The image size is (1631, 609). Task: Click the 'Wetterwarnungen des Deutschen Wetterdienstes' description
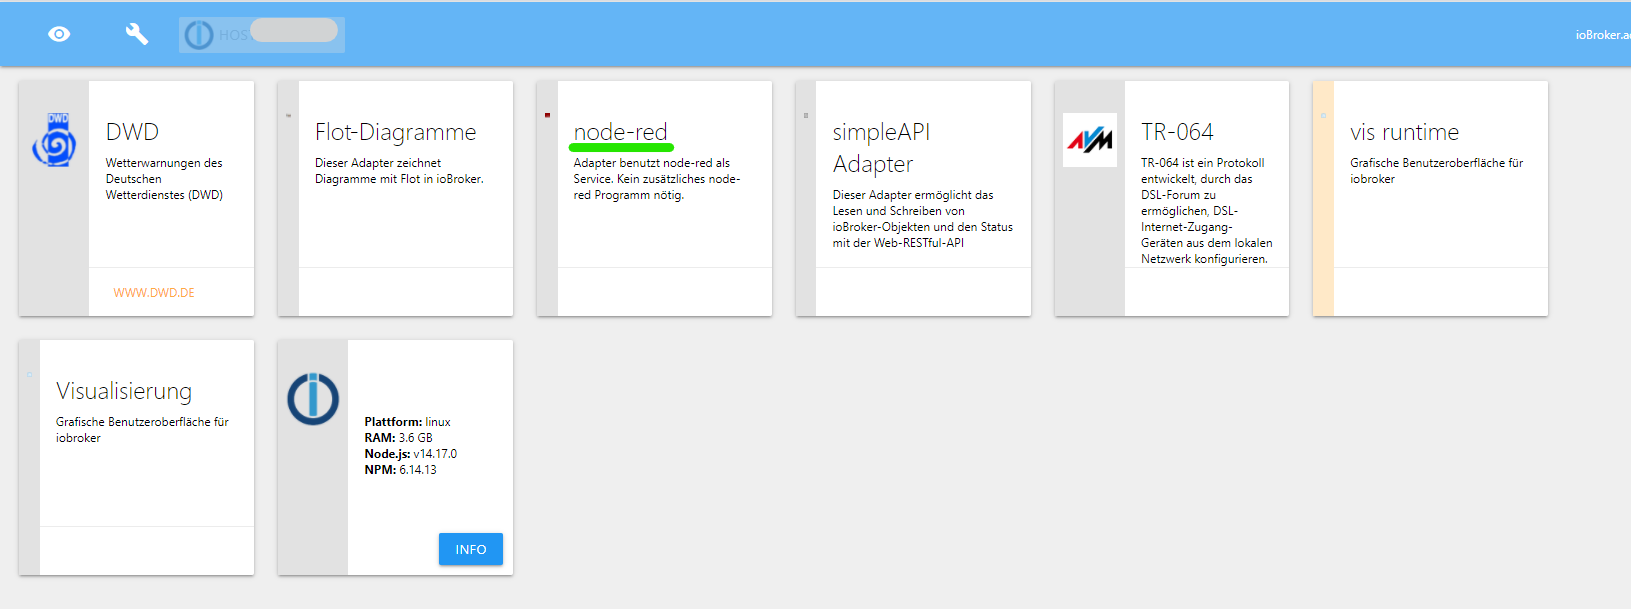tap(164, 179)
